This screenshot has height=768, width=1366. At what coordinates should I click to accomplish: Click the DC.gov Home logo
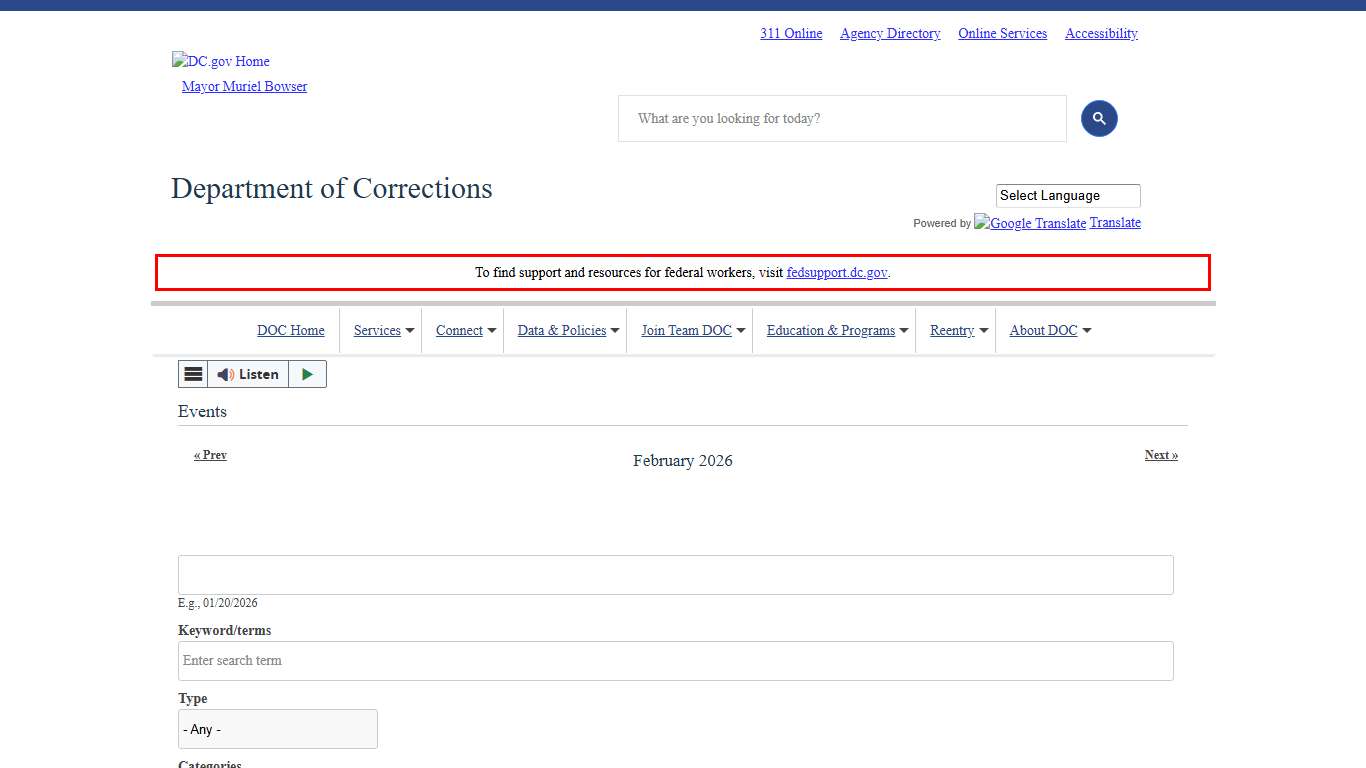pos(221,61)
